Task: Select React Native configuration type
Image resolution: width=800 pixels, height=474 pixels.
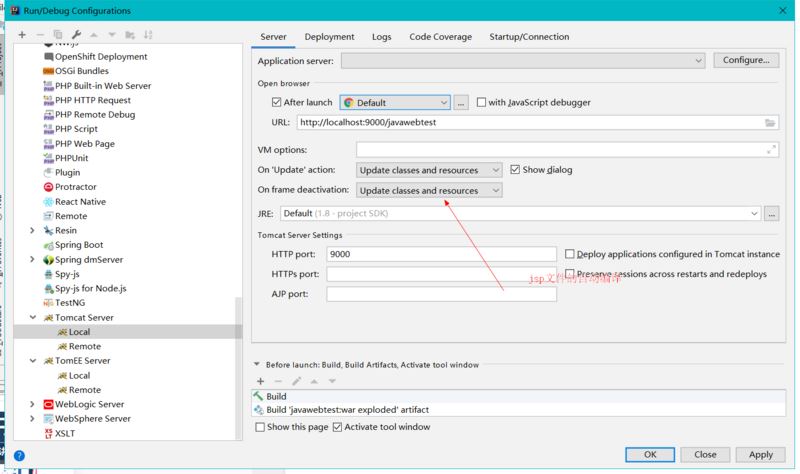Action: (x=79, y=201)
